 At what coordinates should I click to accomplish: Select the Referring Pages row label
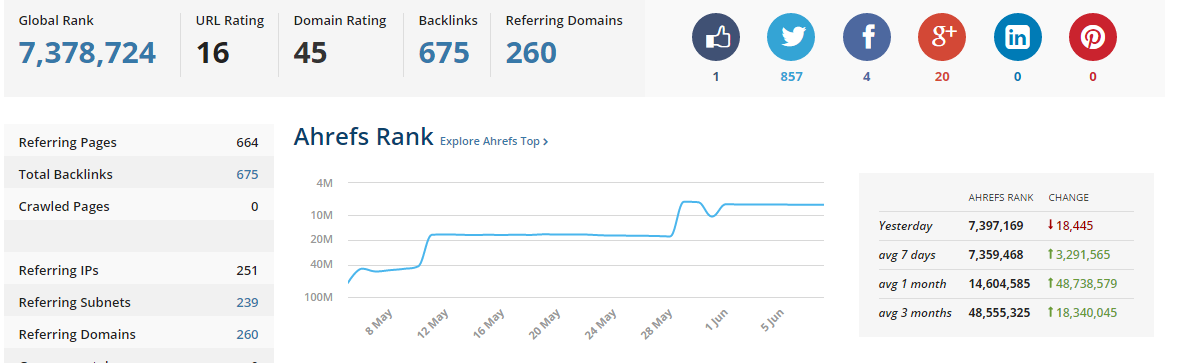click(x=68, y=143)
